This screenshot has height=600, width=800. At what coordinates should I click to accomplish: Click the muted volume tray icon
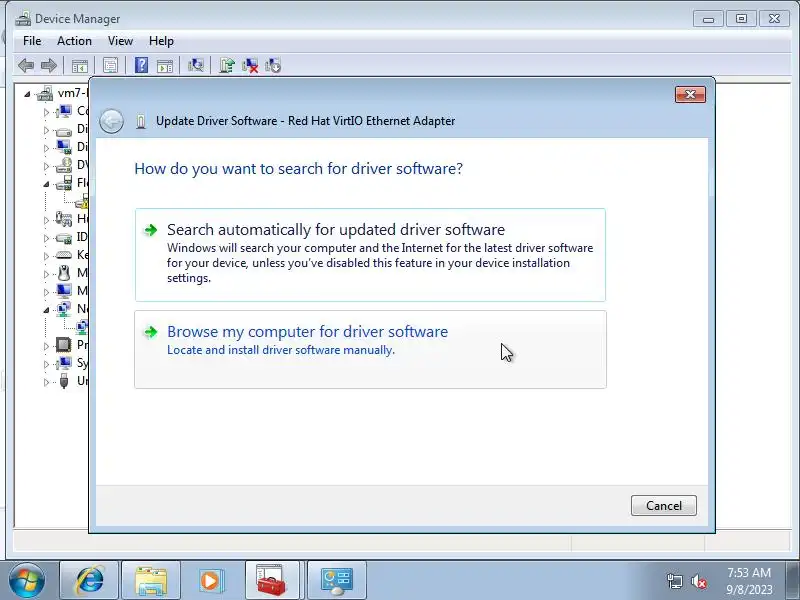[x=698, y=581]
